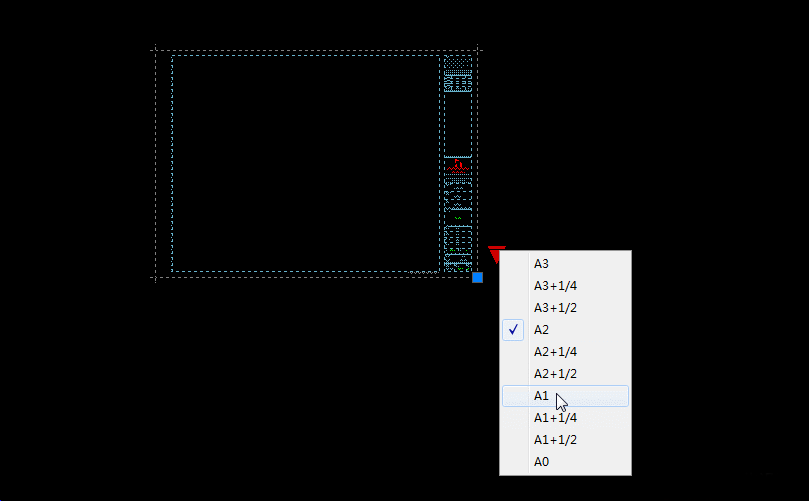This screenshot has height=501, width=809.
Task: Select A3 from the size menu
Action: click(565, 264)
